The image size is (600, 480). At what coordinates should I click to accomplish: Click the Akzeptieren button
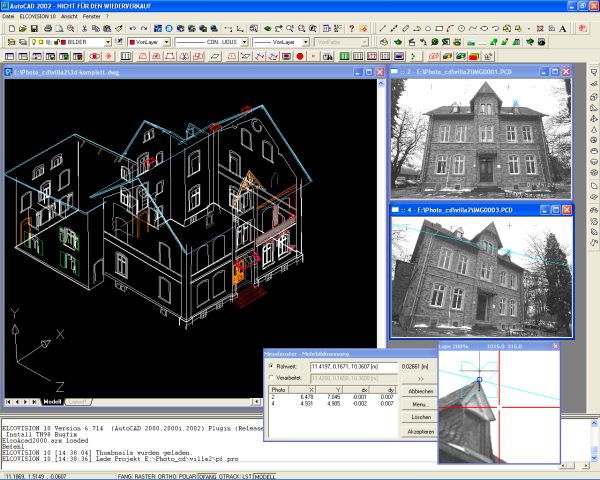tap(420, 431)
